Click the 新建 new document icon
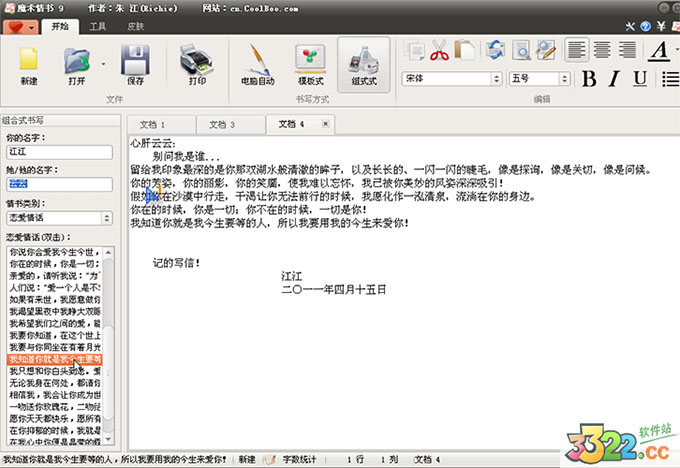Image resolution: width=680 pixels, height=468 pixels. [x=29, y=65]
